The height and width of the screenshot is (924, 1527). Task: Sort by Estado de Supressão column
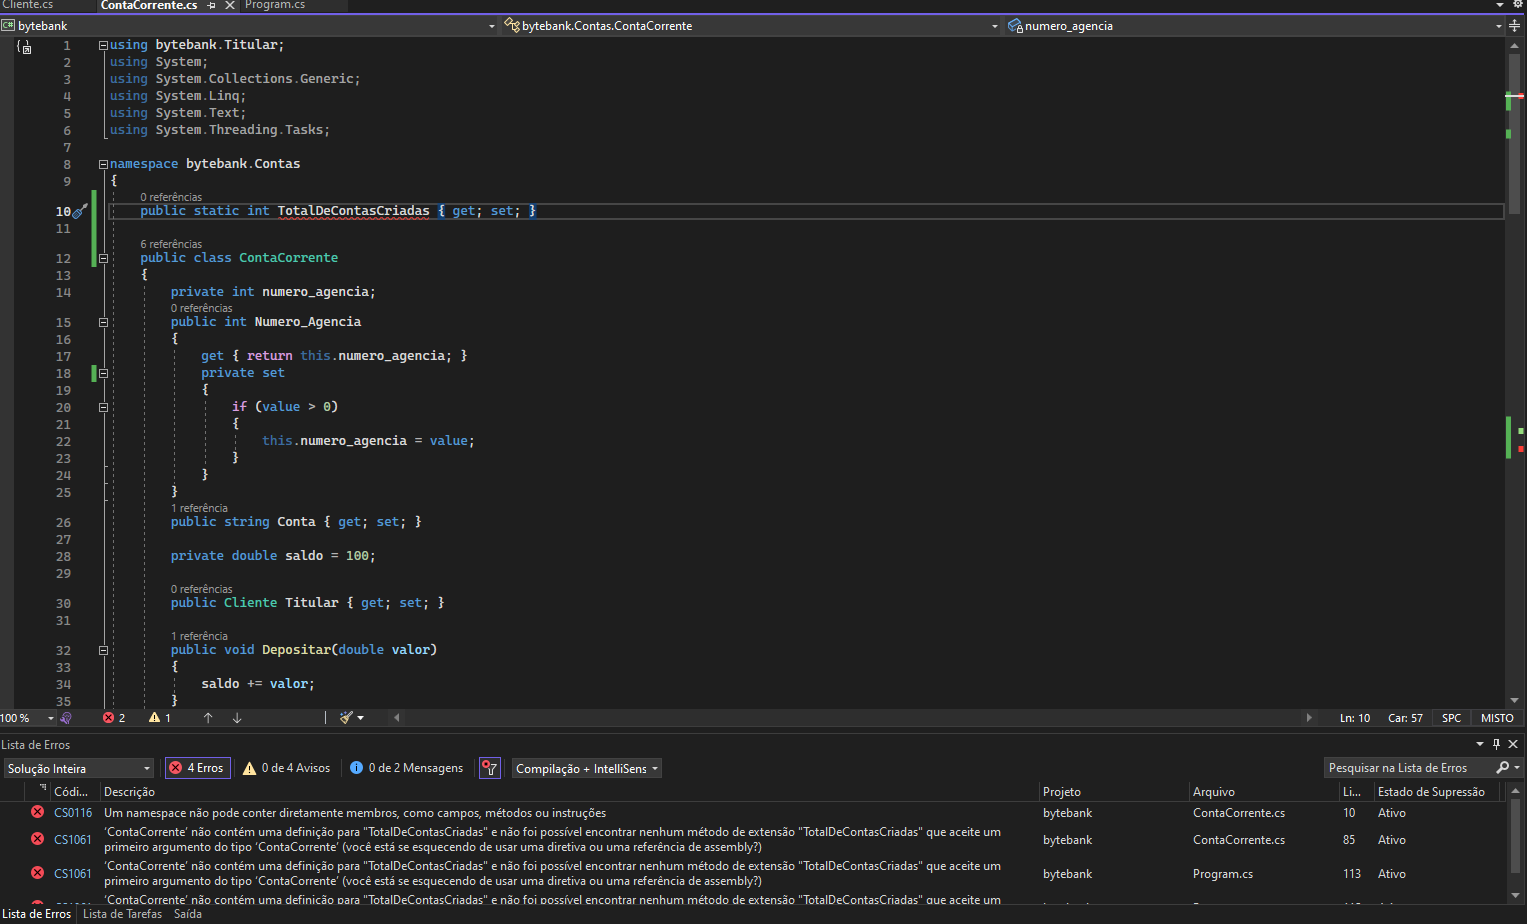tap(1437, 792)
